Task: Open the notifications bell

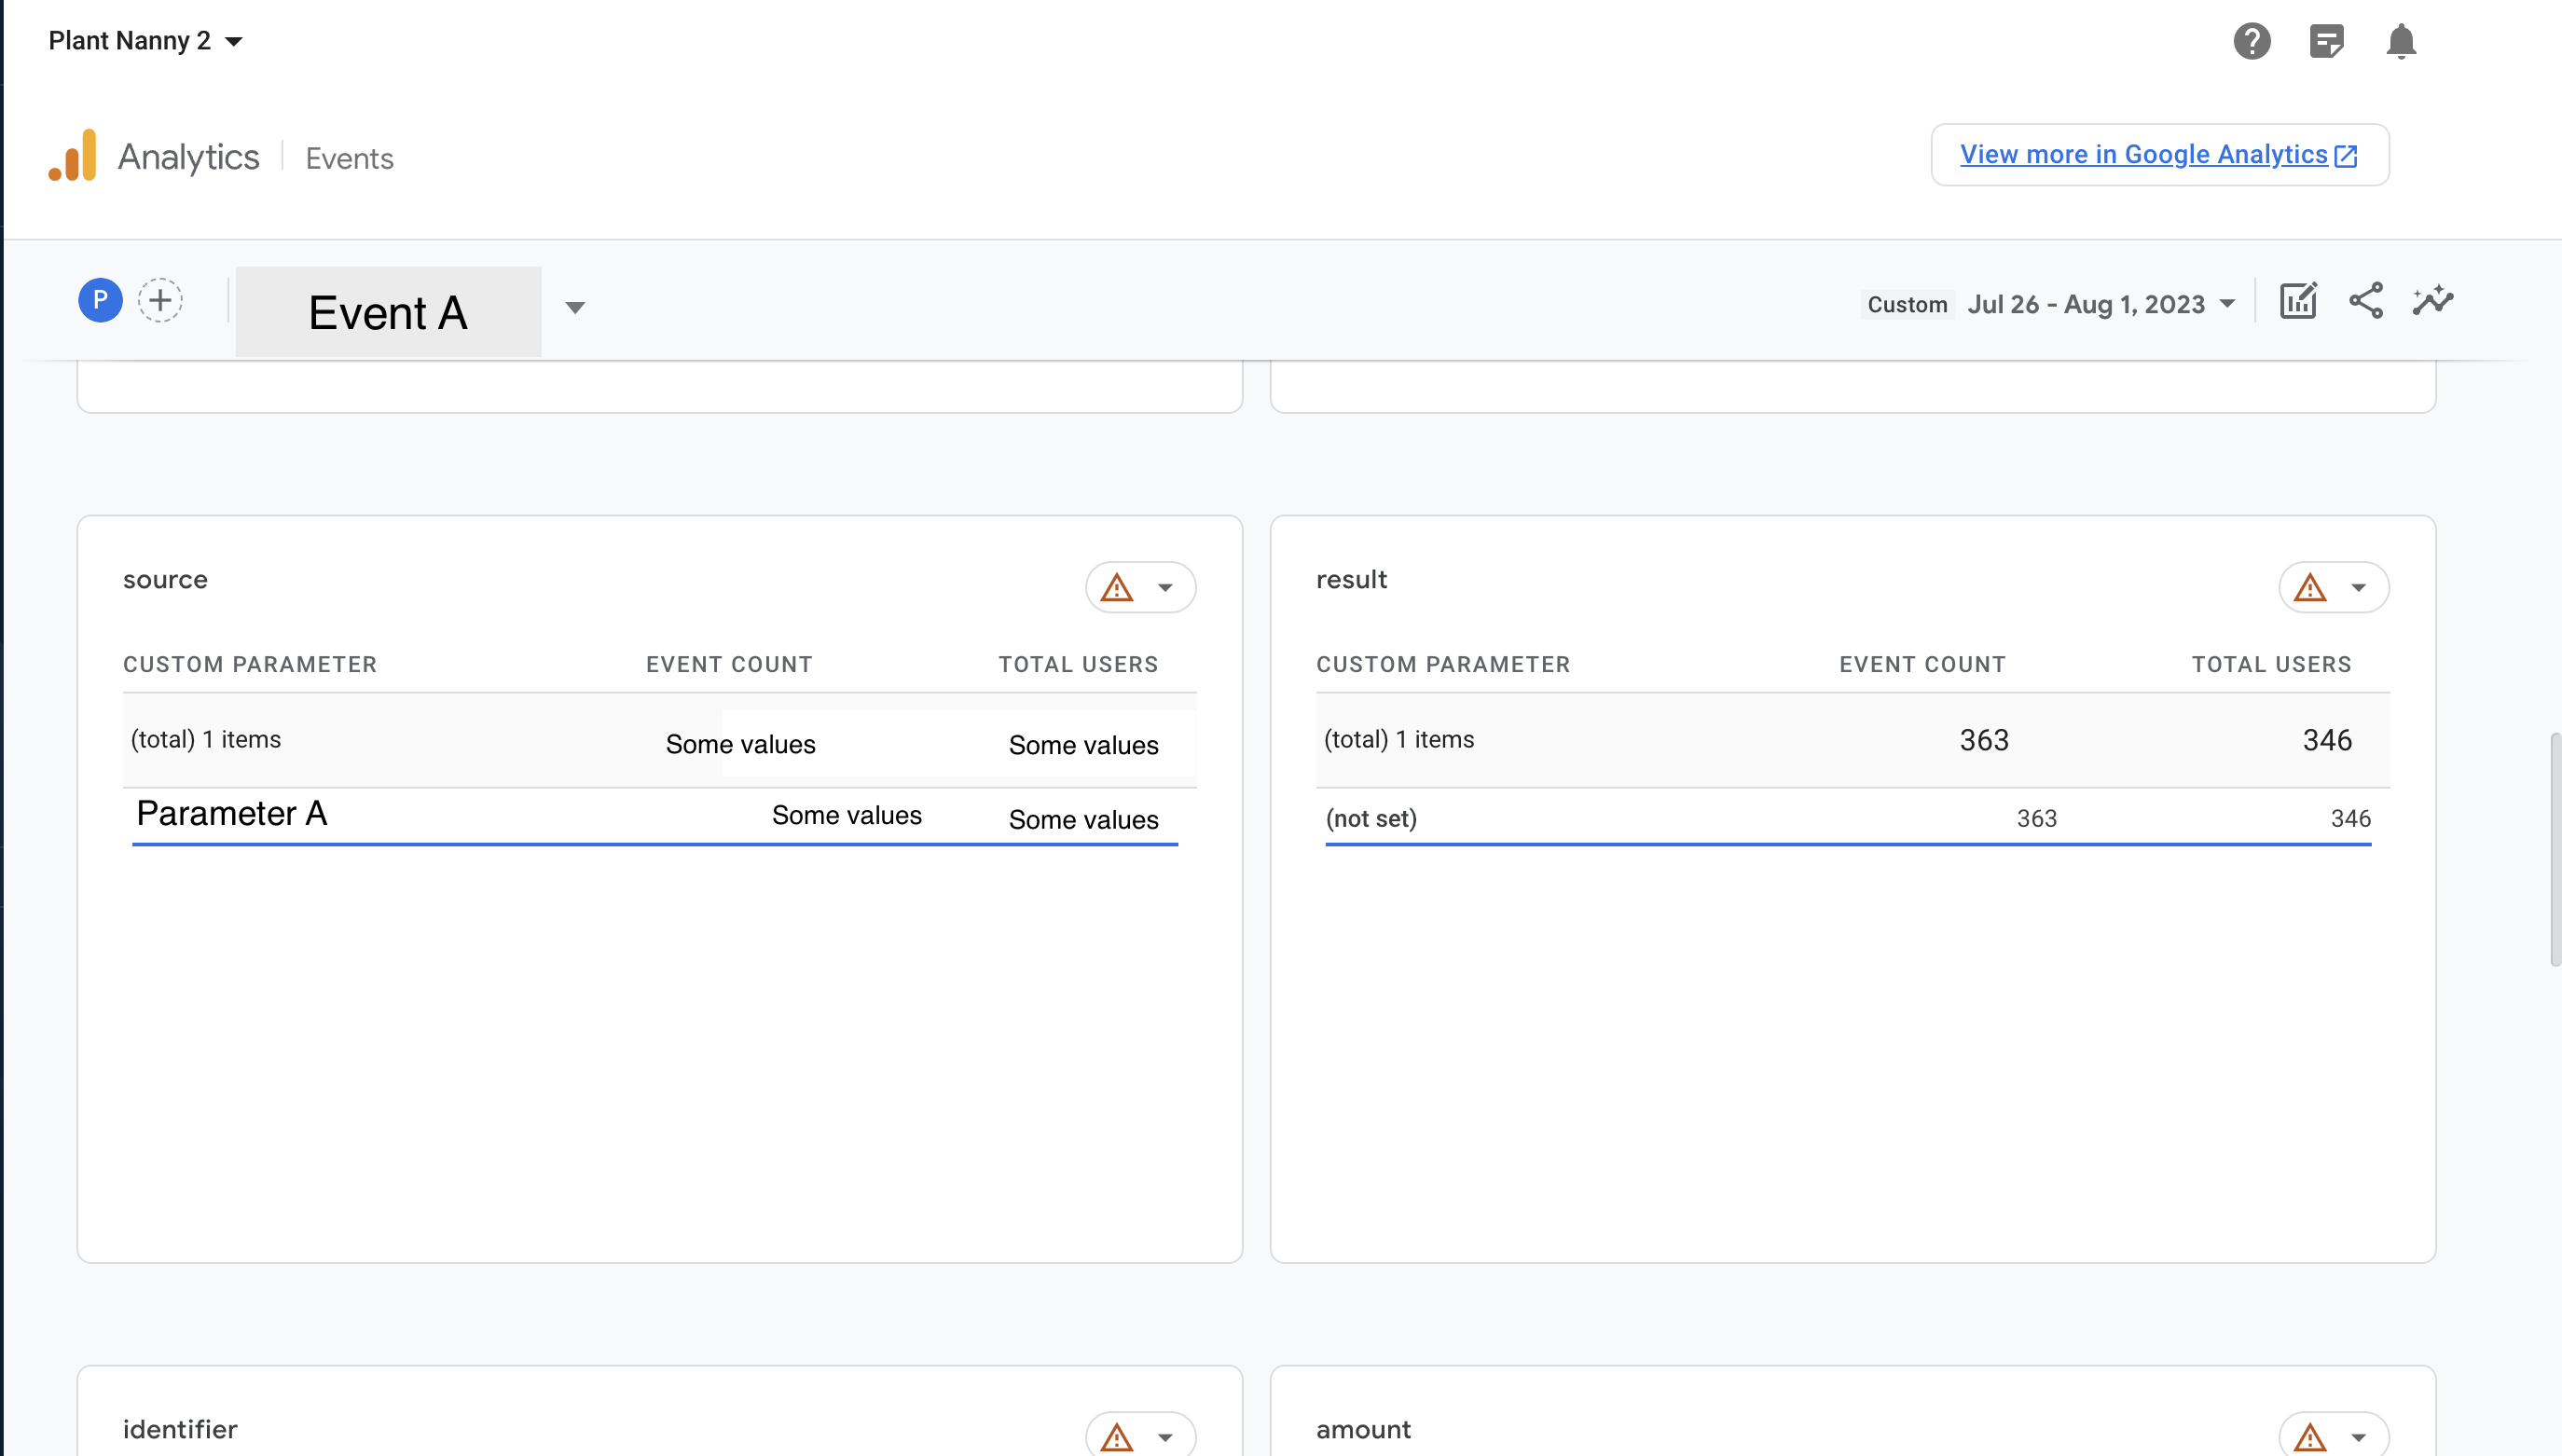Action: pyautogui.click(x=2400, y=41)
